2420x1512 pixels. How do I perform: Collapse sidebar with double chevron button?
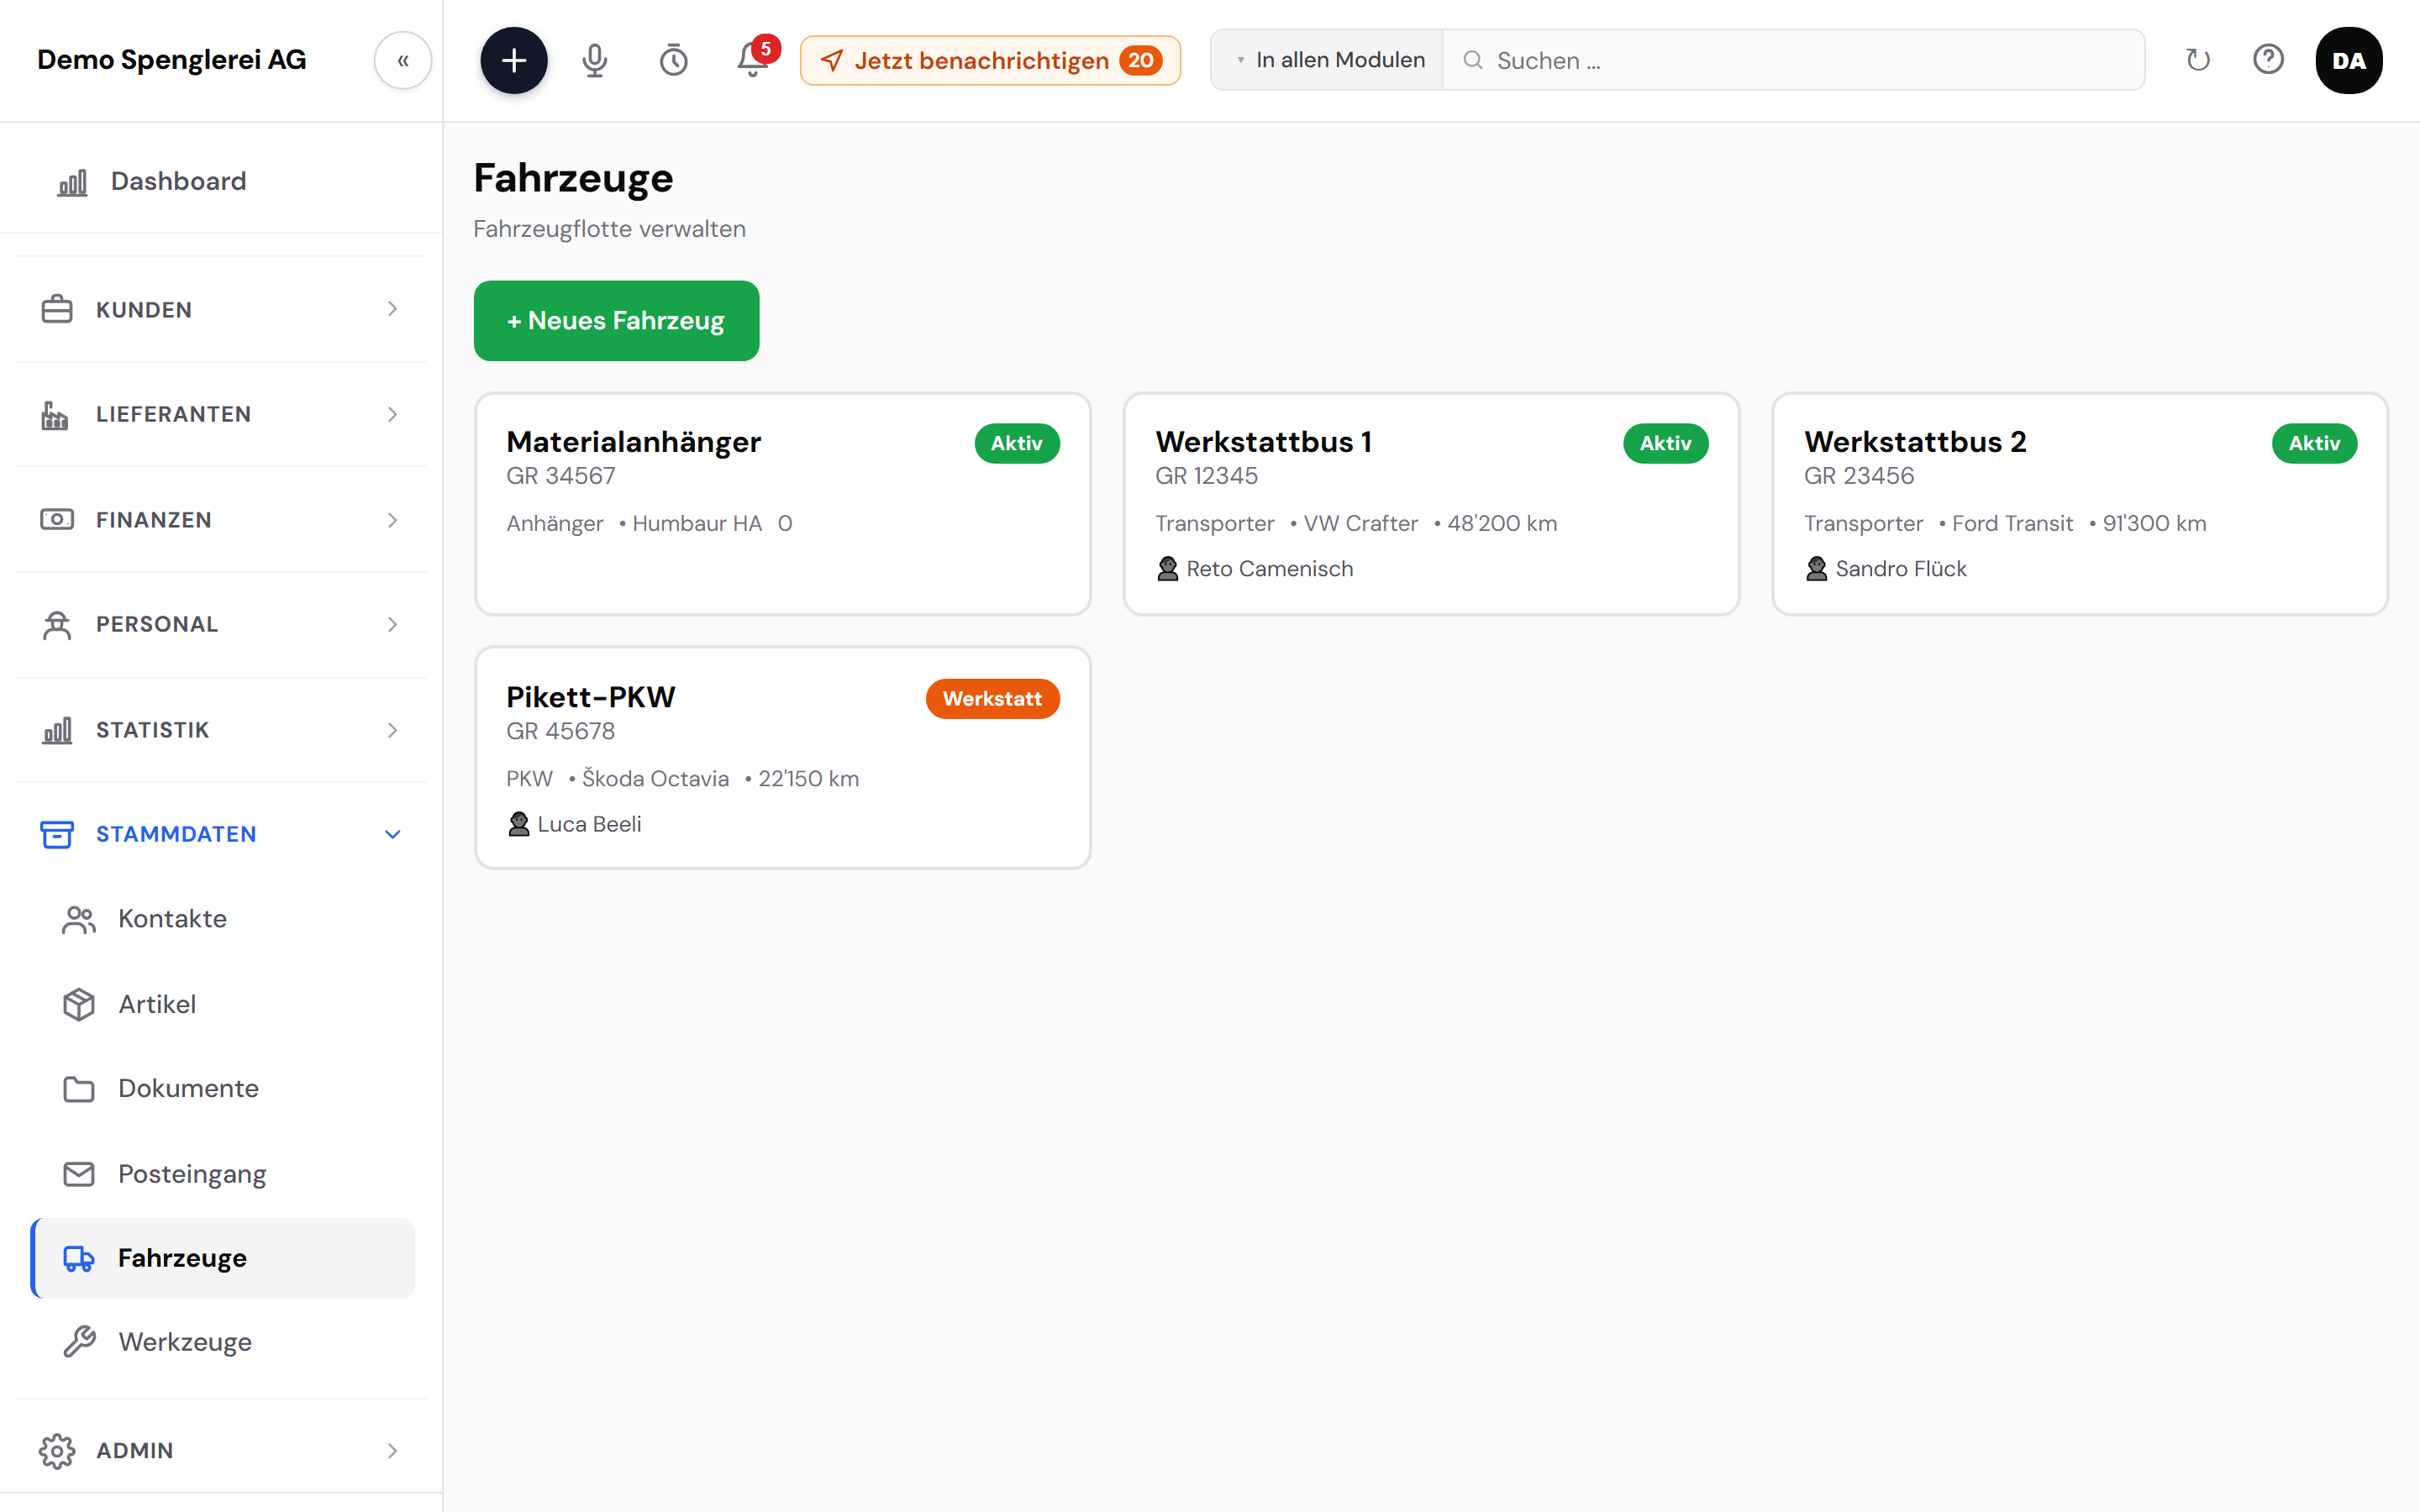pyautogui.click(x=403, y=60)
